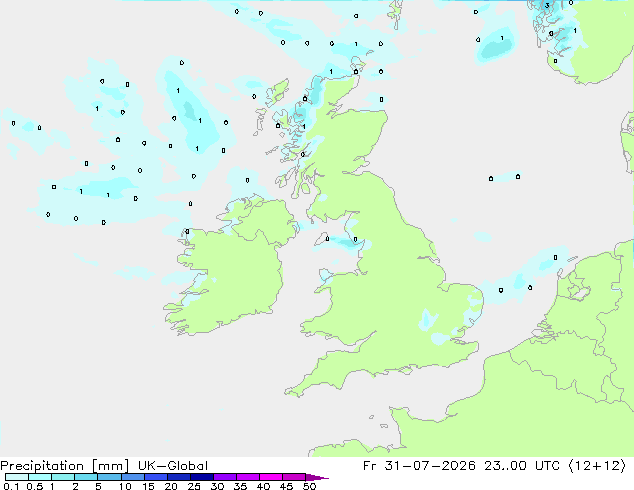634x490 pixels.
Task: Click the above-50 mm arrow end of legend
Action: coord(317,477)
